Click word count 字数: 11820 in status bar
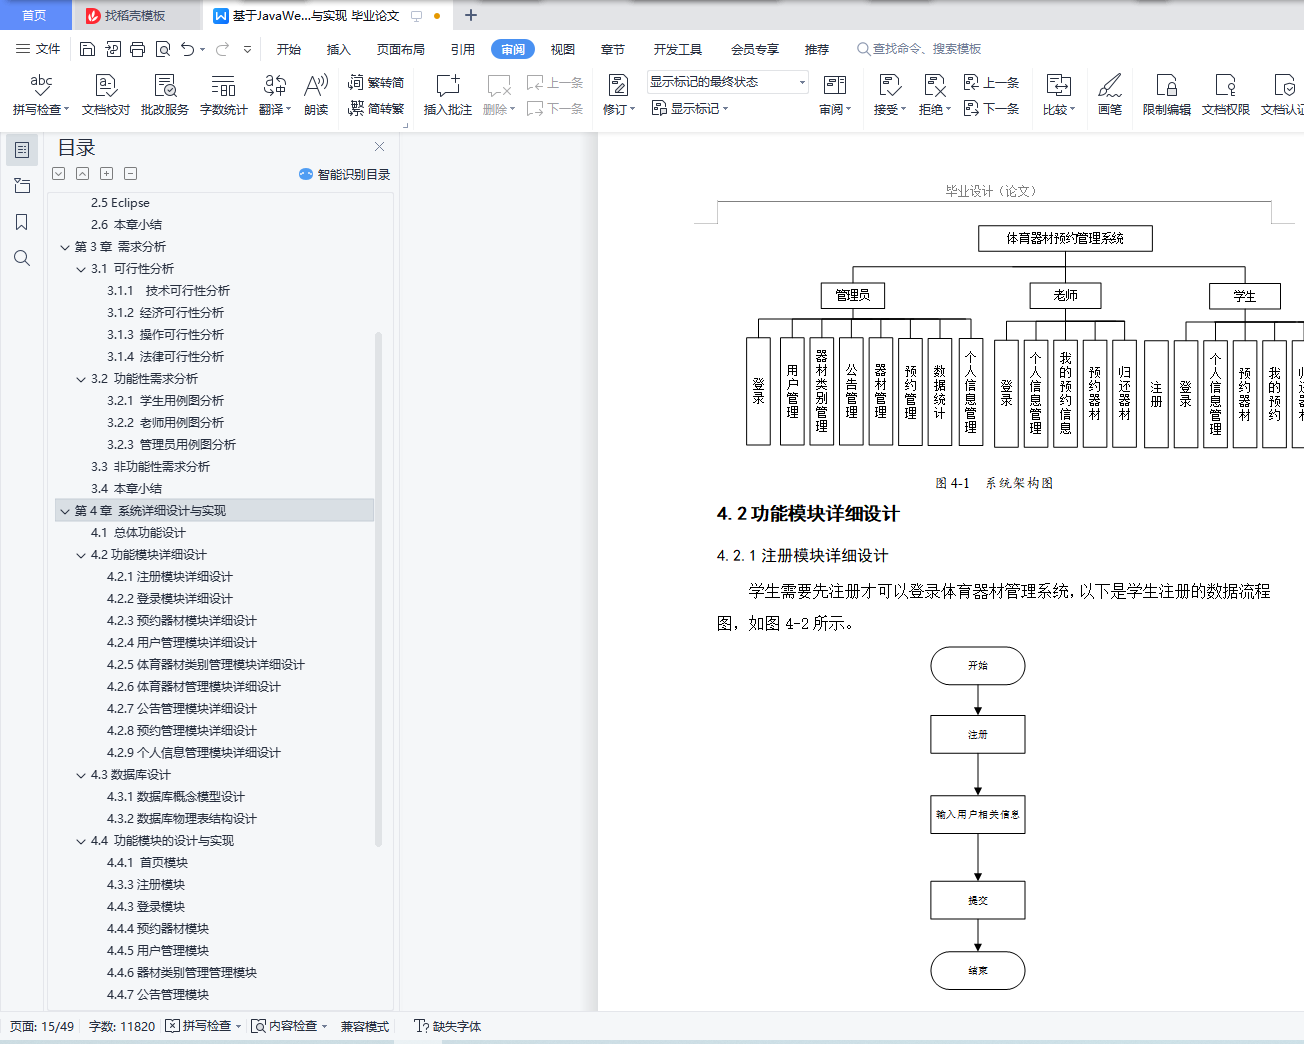This screenshot has height=1044, width=1304. click(x=122, y=1026)
